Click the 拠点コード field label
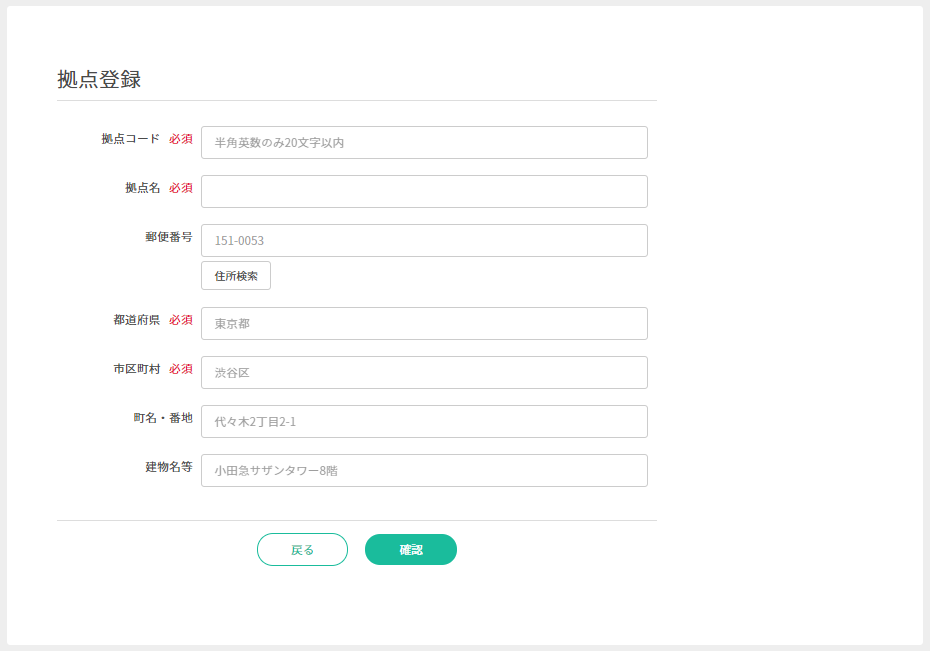 [x=130, y=139]
